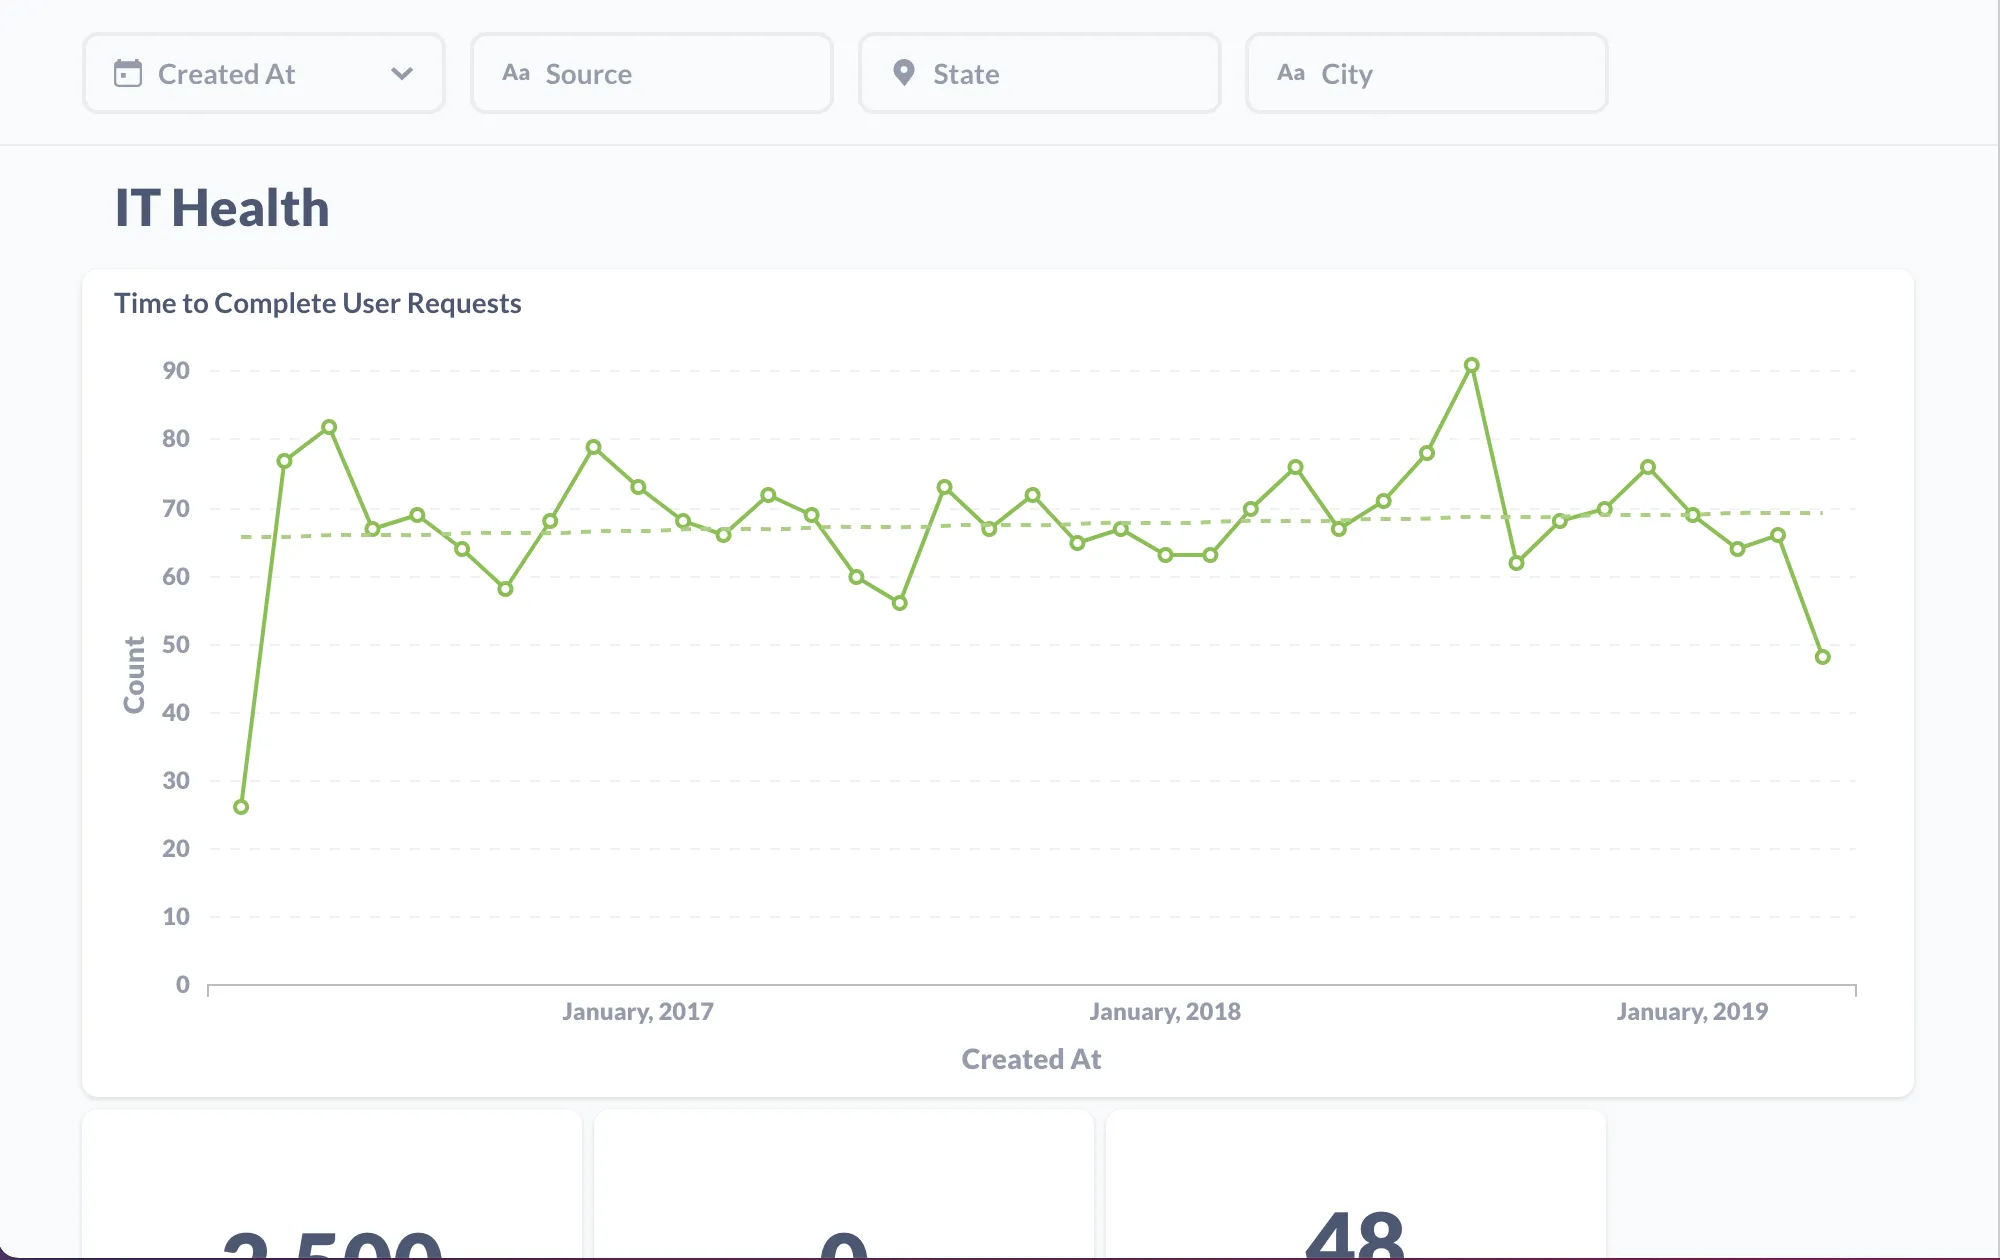Click the Aa icon in City filter

[x=1291, y=73]
